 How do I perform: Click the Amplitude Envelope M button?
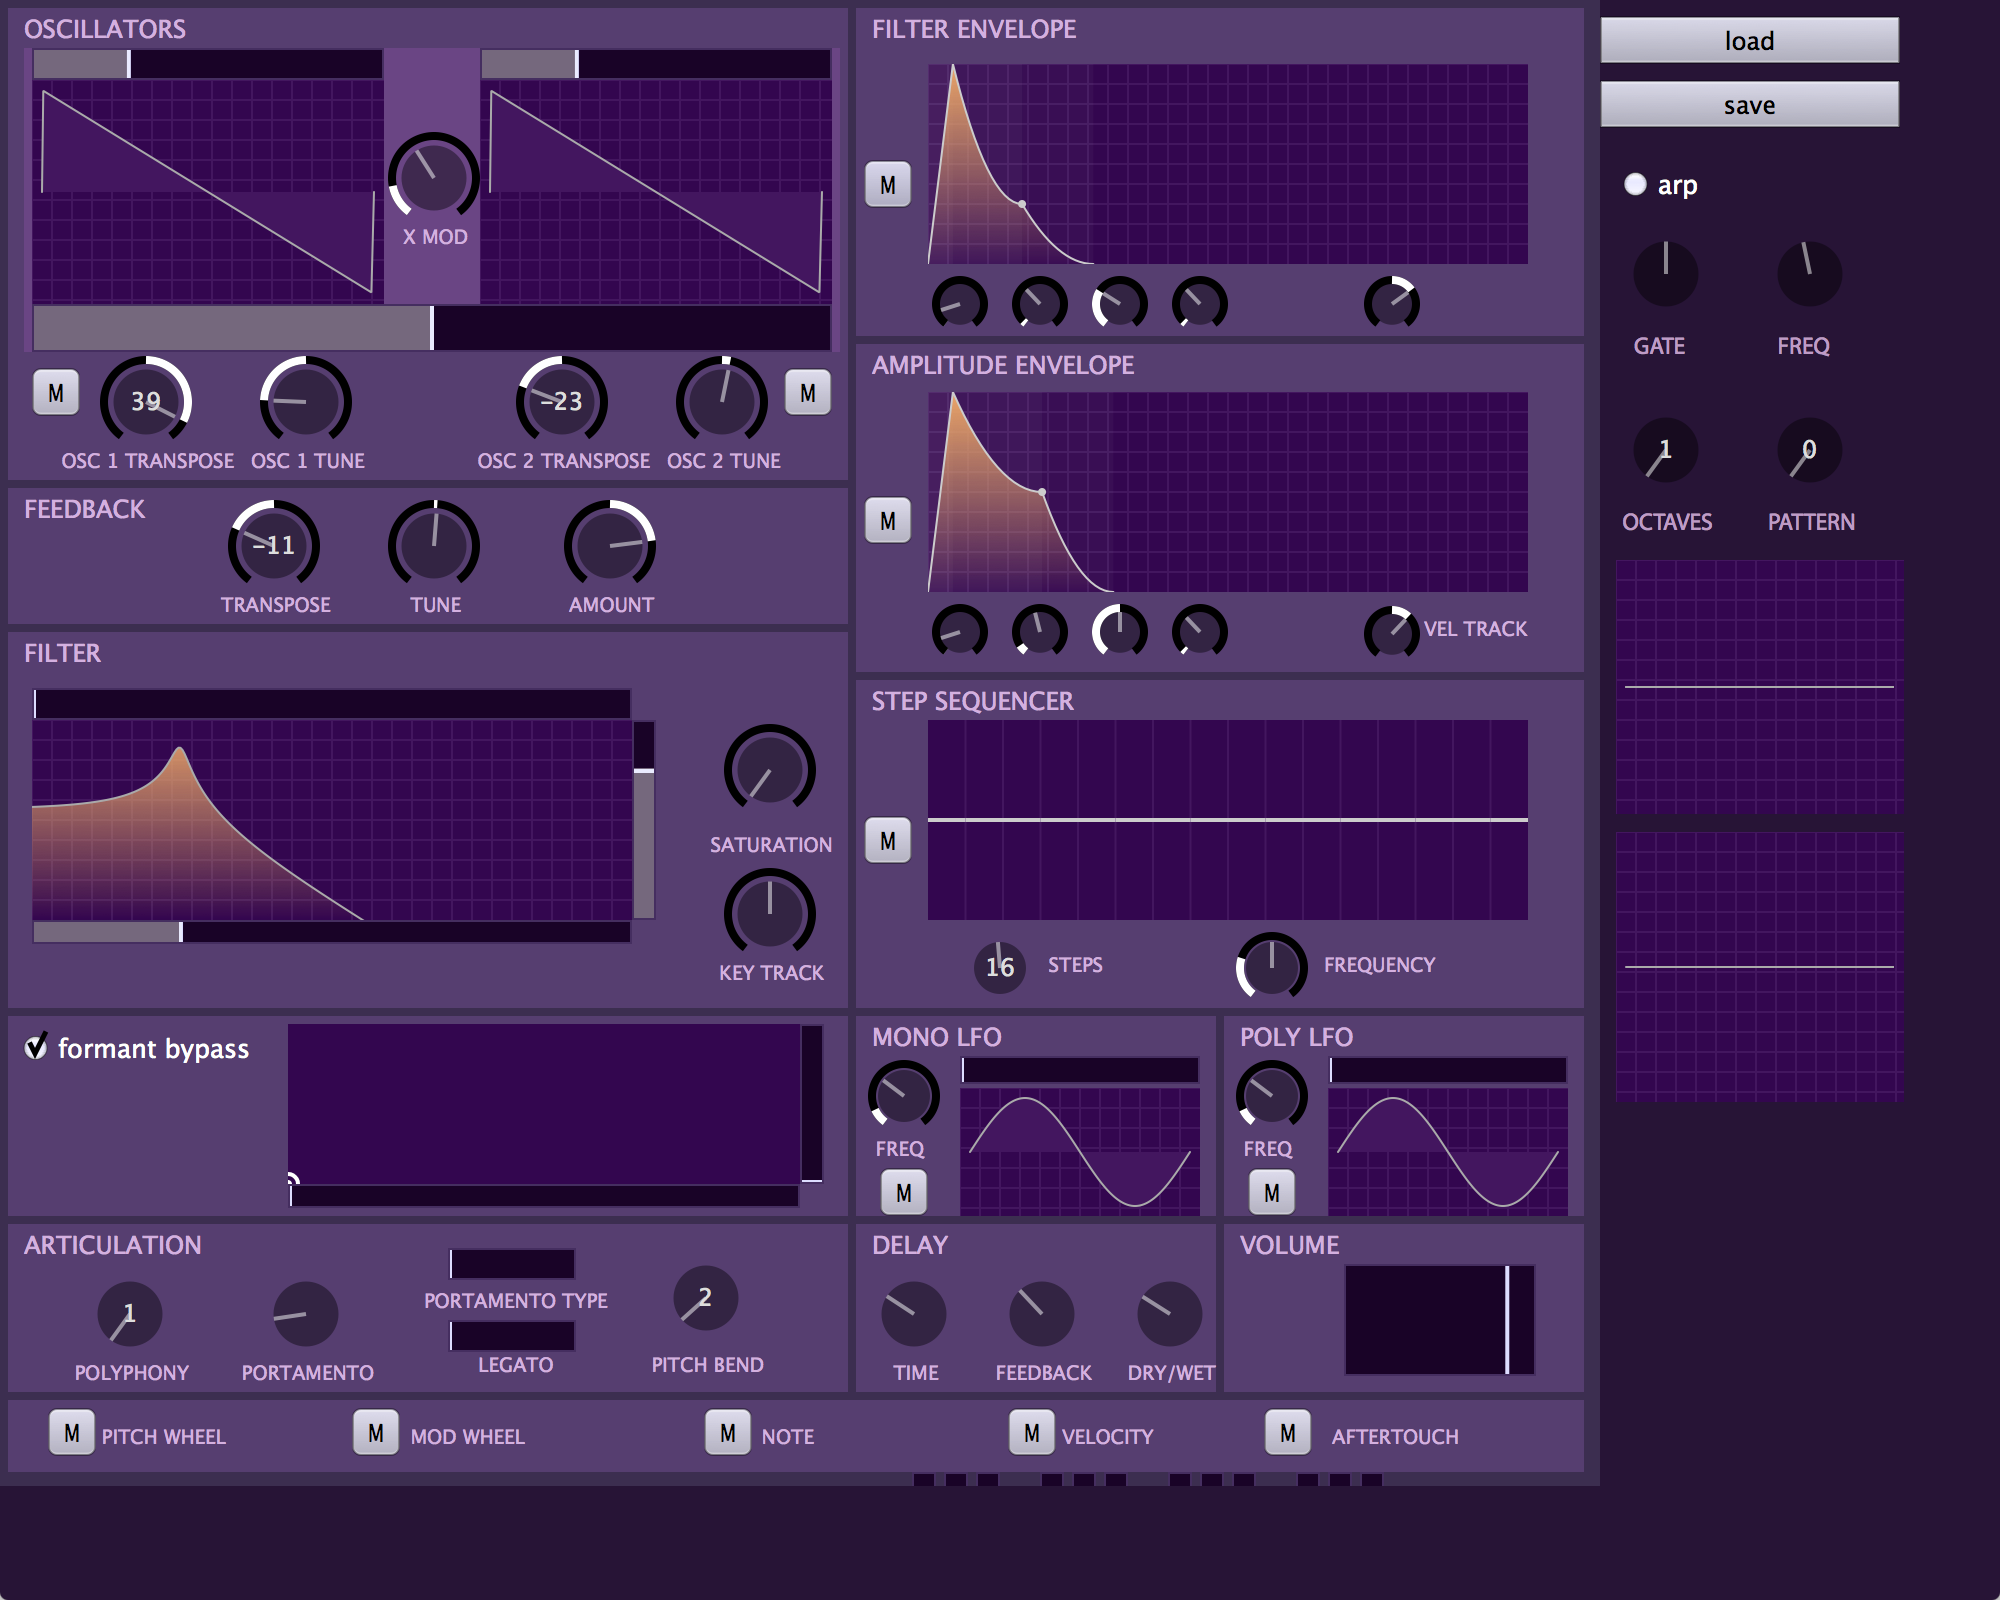tap(887, 520)
